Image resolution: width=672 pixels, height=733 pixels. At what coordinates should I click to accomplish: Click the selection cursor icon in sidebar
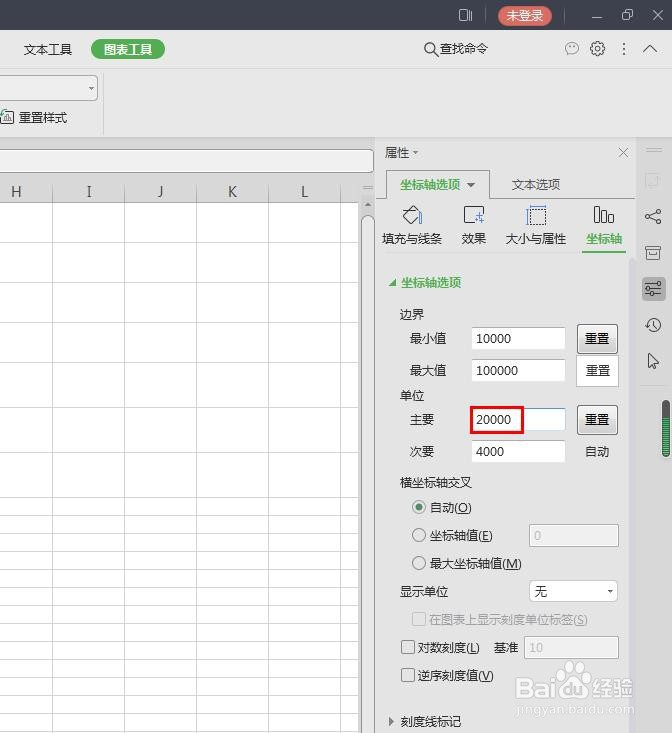point(653,361)
